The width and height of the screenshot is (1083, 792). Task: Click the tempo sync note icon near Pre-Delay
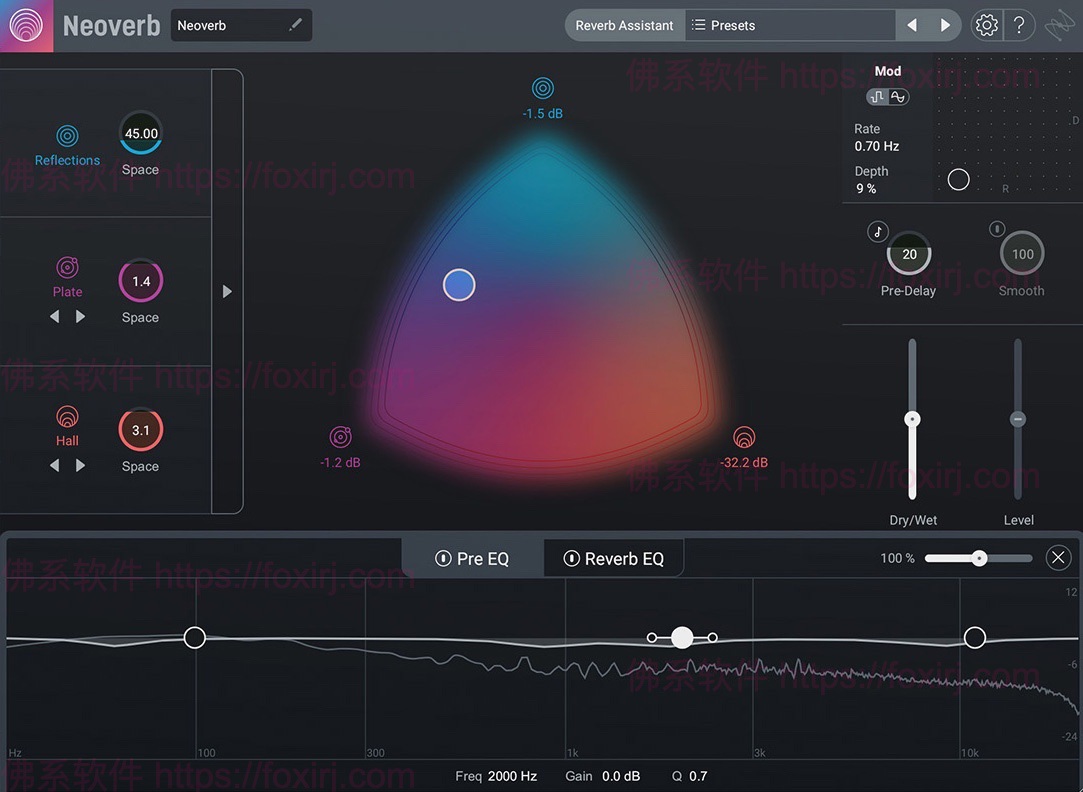[877, 231]
